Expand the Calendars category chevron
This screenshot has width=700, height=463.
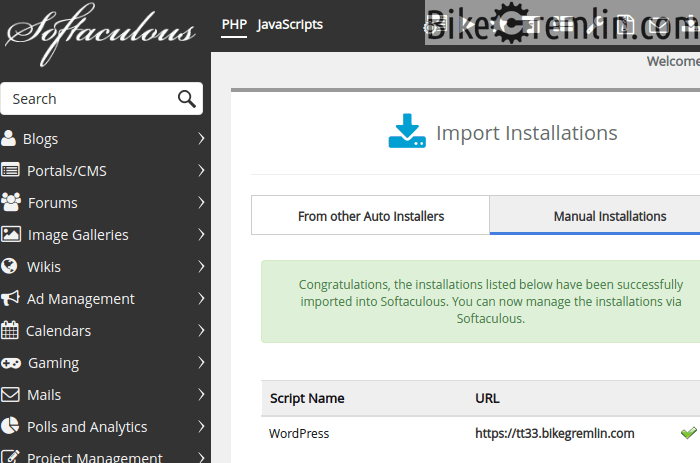point(201,330)
